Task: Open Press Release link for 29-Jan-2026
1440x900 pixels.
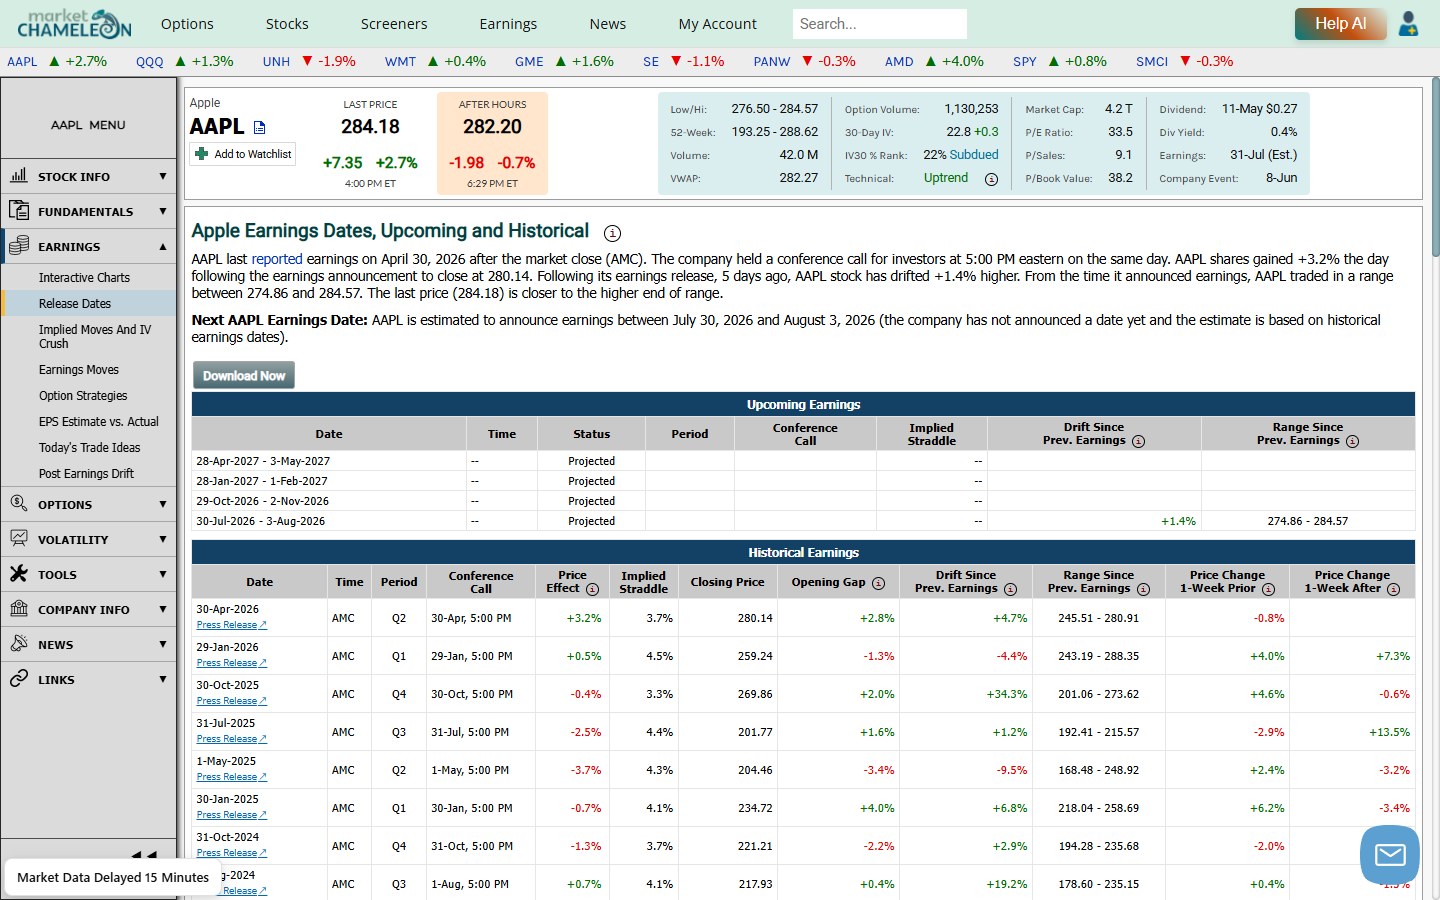Action: [232, 663]
